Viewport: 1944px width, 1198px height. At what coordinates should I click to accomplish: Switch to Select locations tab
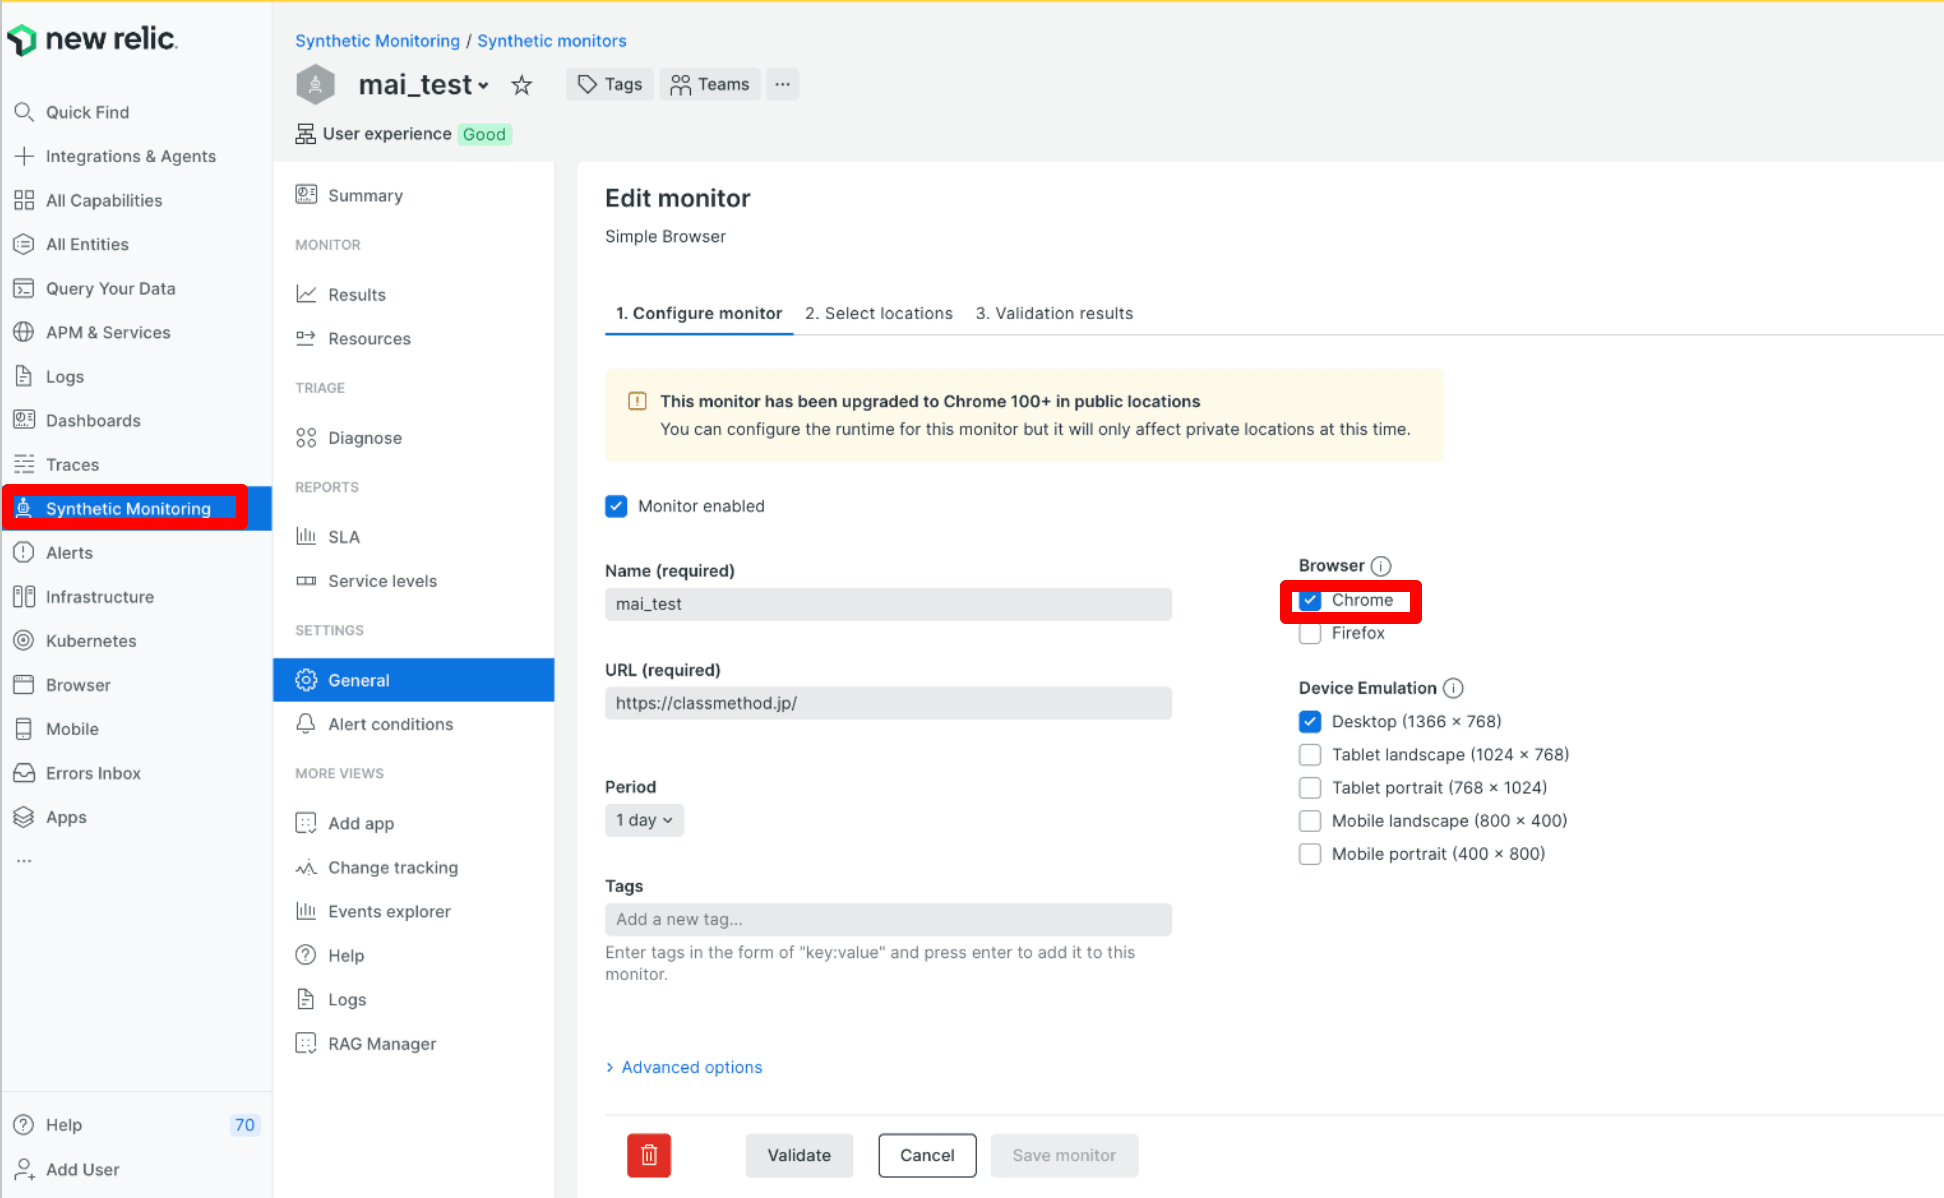(x=879, y=313)
